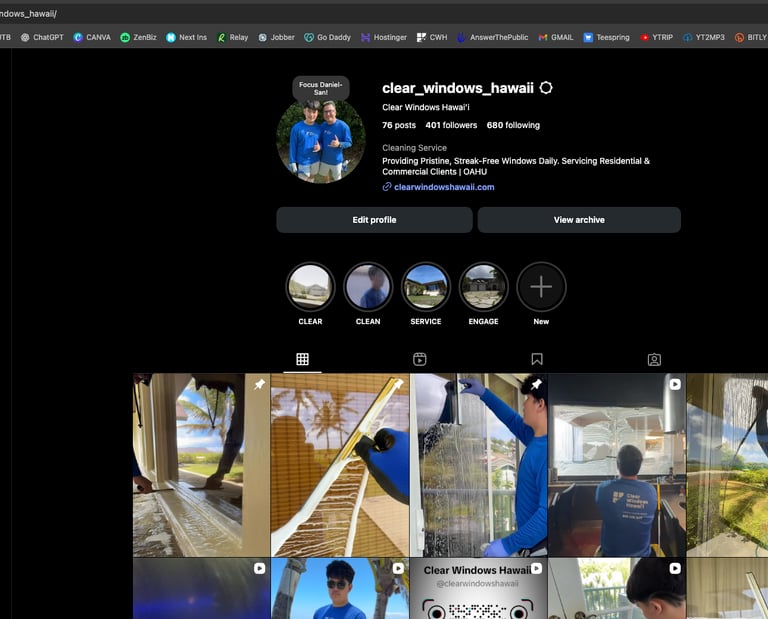Open the 680 following list
This screenshot has width=768, height=619.
pyautogui.click(x=513, y=125)
